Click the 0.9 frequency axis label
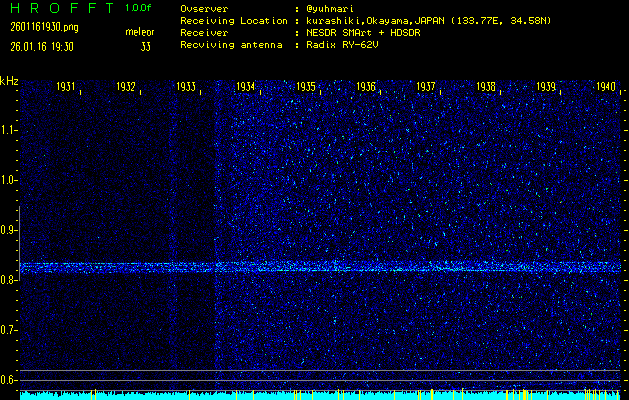 click(x=7, y=230)
